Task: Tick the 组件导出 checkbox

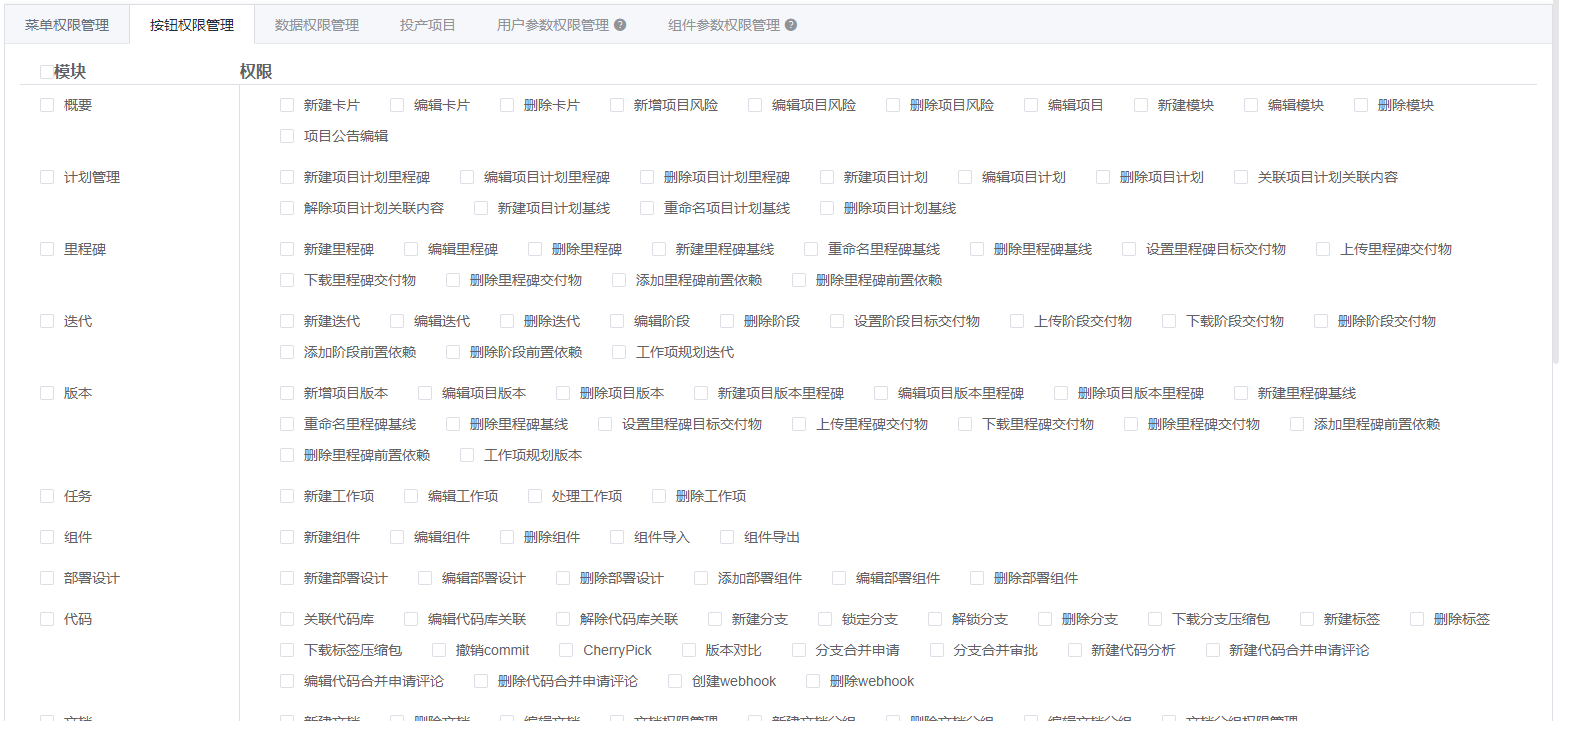Action: 727,537
